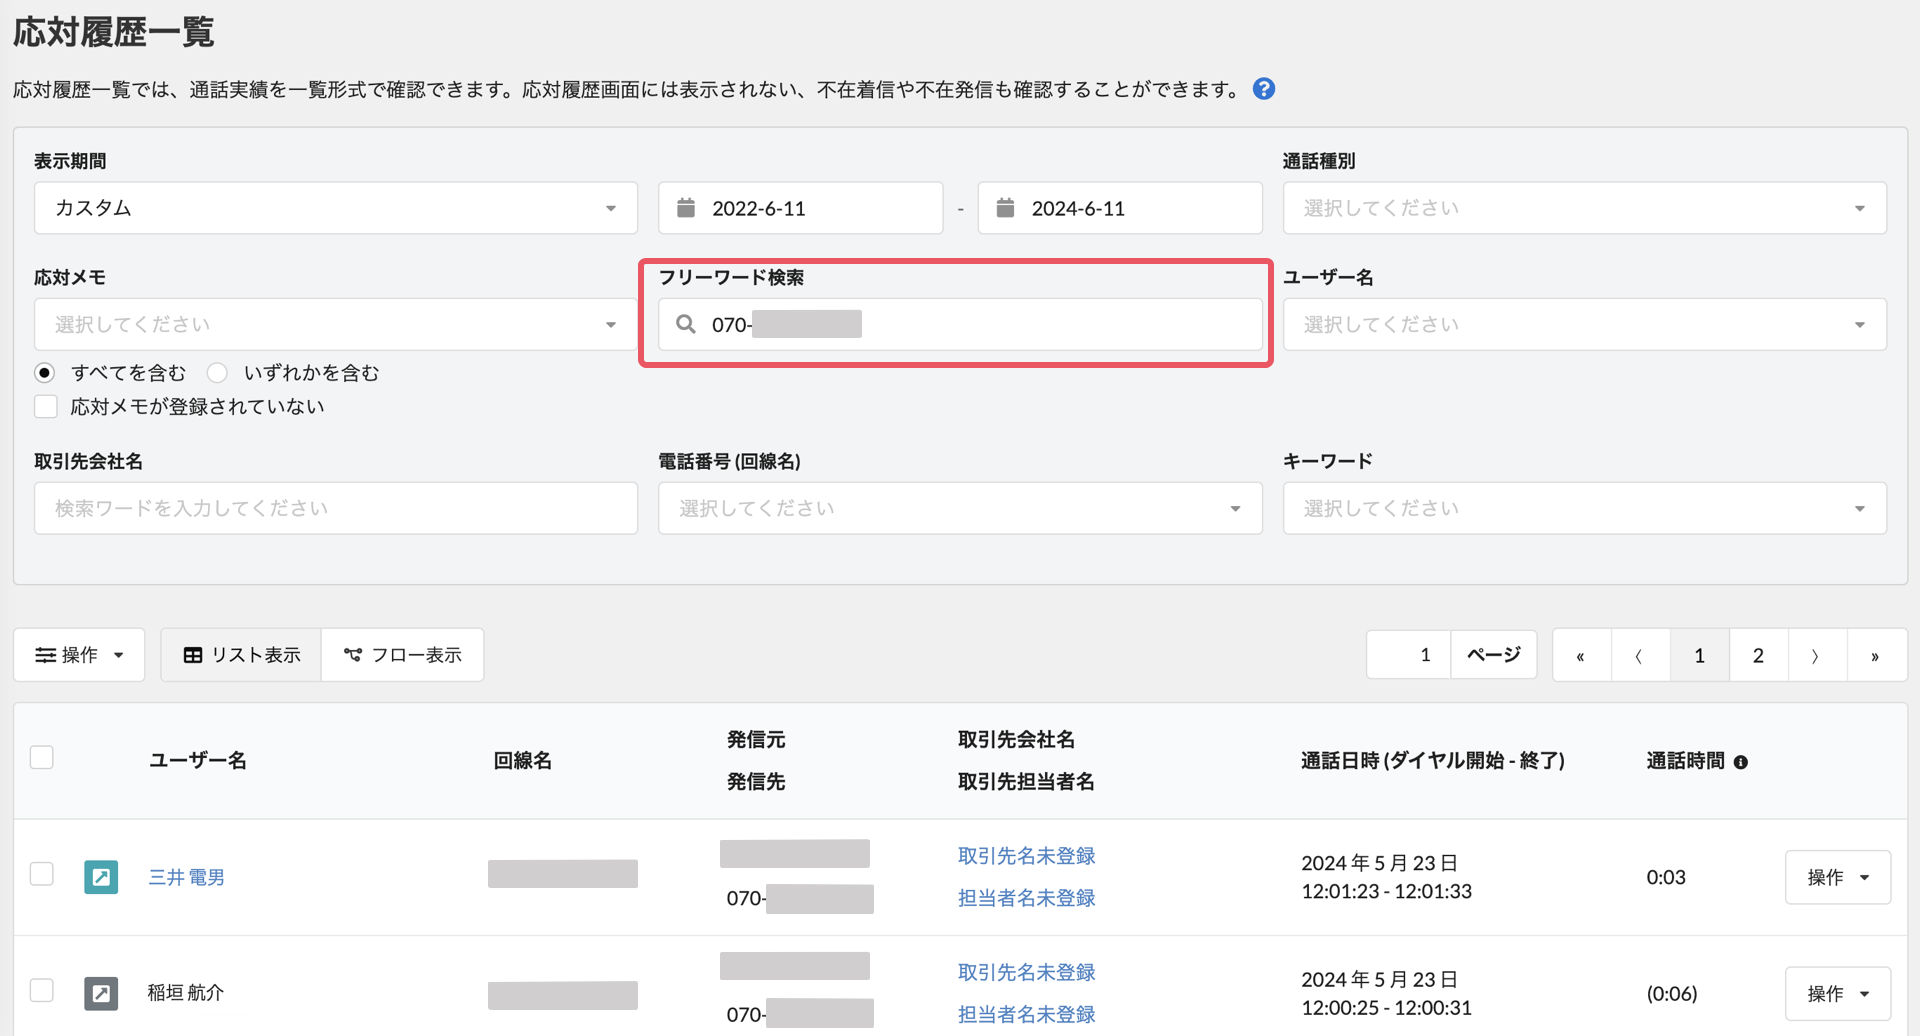Click the フリーワード検索 input field
1920x1036 pixels.
point(960,324)
